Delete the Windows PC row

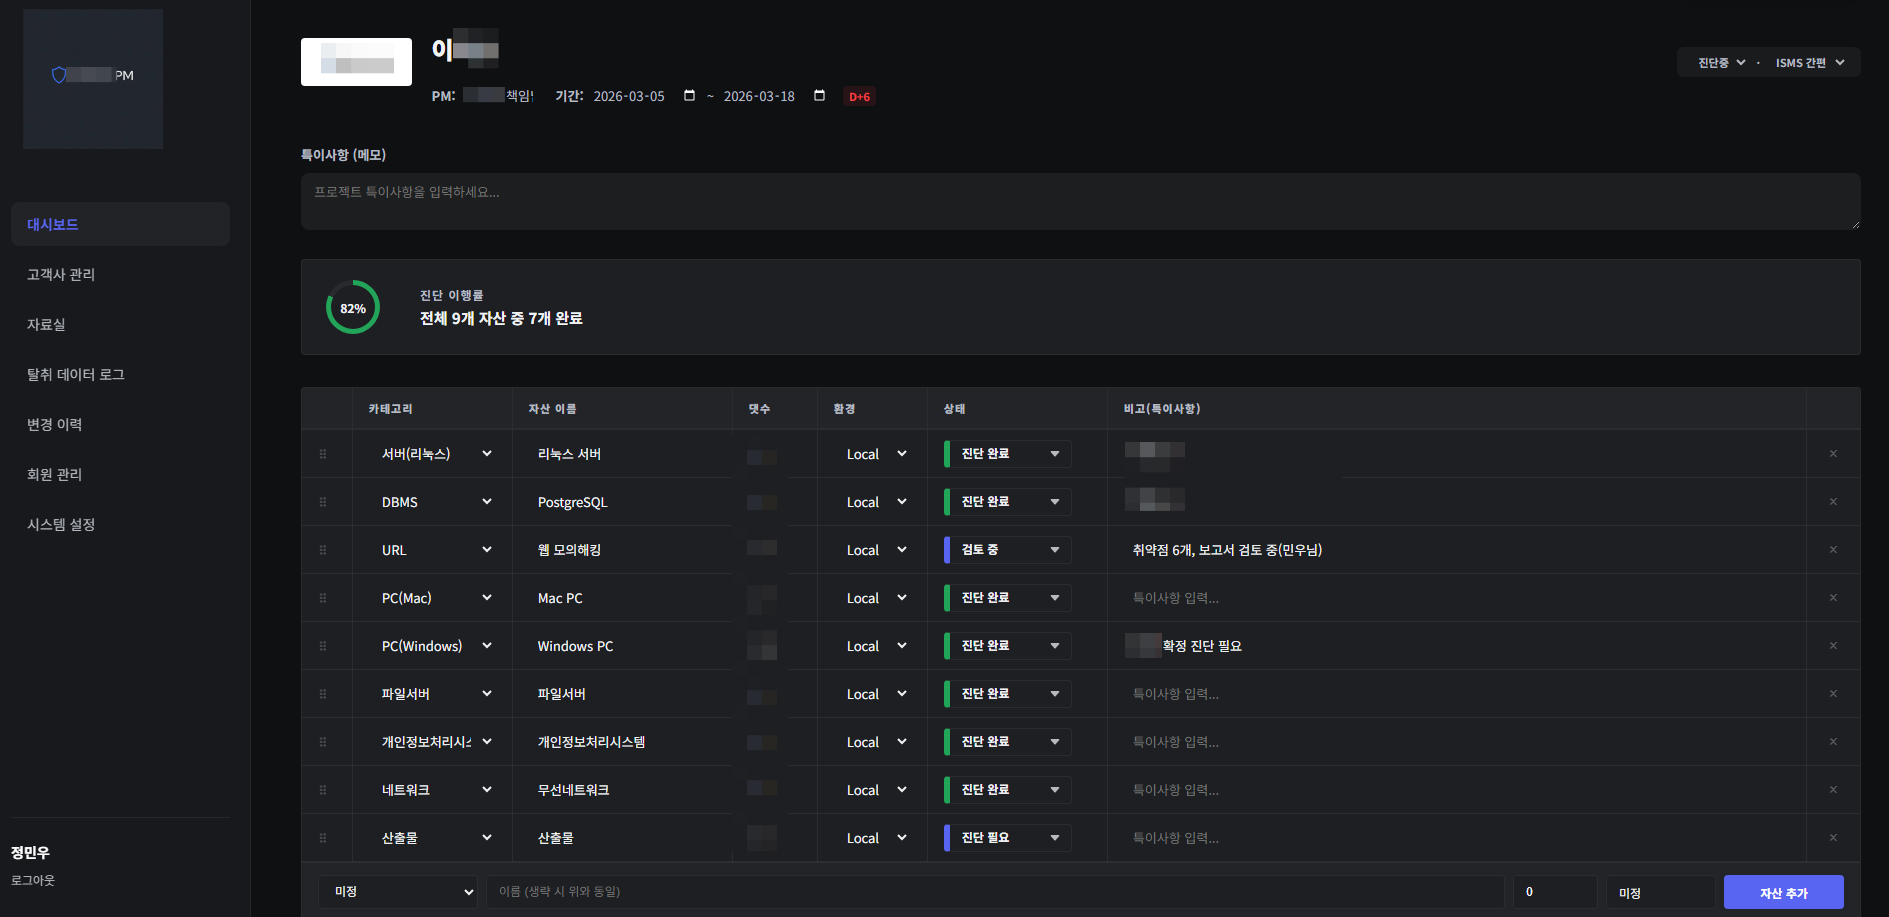pyautogui.click(x=1832, y=646)
